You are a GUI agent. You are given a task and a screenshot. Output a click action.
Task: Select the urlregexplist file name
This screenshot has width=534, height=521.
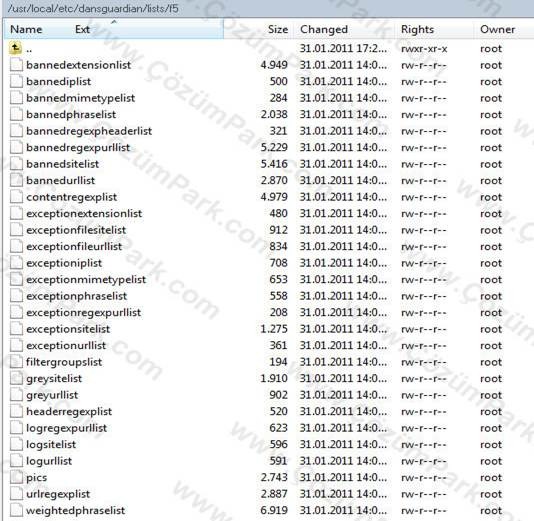click(x=58, y=494)
